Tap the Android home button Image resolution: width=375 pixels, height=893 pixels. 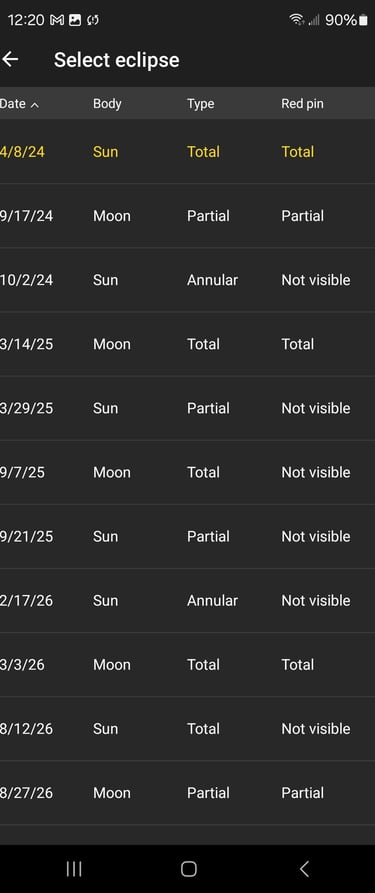tap(189, 869)
